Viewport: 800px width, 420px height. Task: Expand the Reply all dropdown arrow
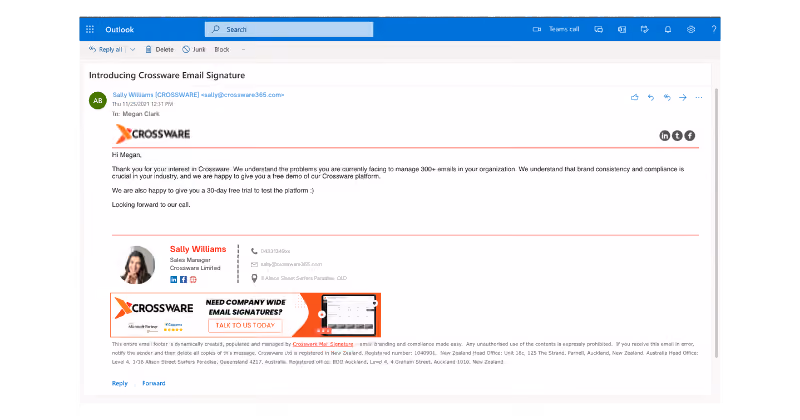[x=133, y=50]
